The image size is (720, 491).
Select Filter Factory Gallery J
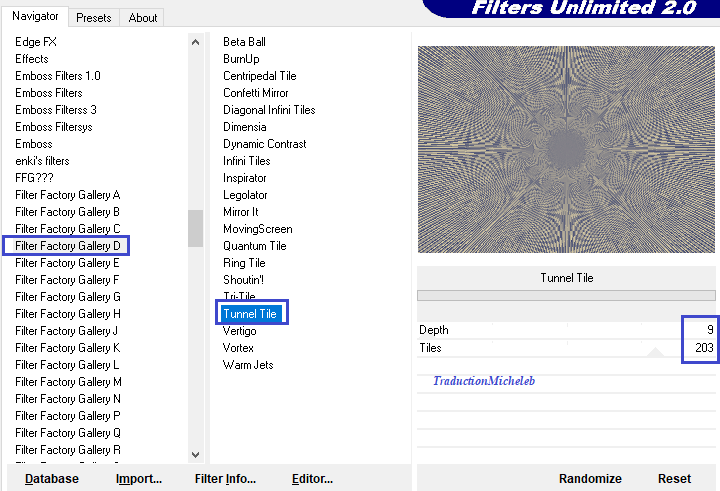tap(67, 331)
